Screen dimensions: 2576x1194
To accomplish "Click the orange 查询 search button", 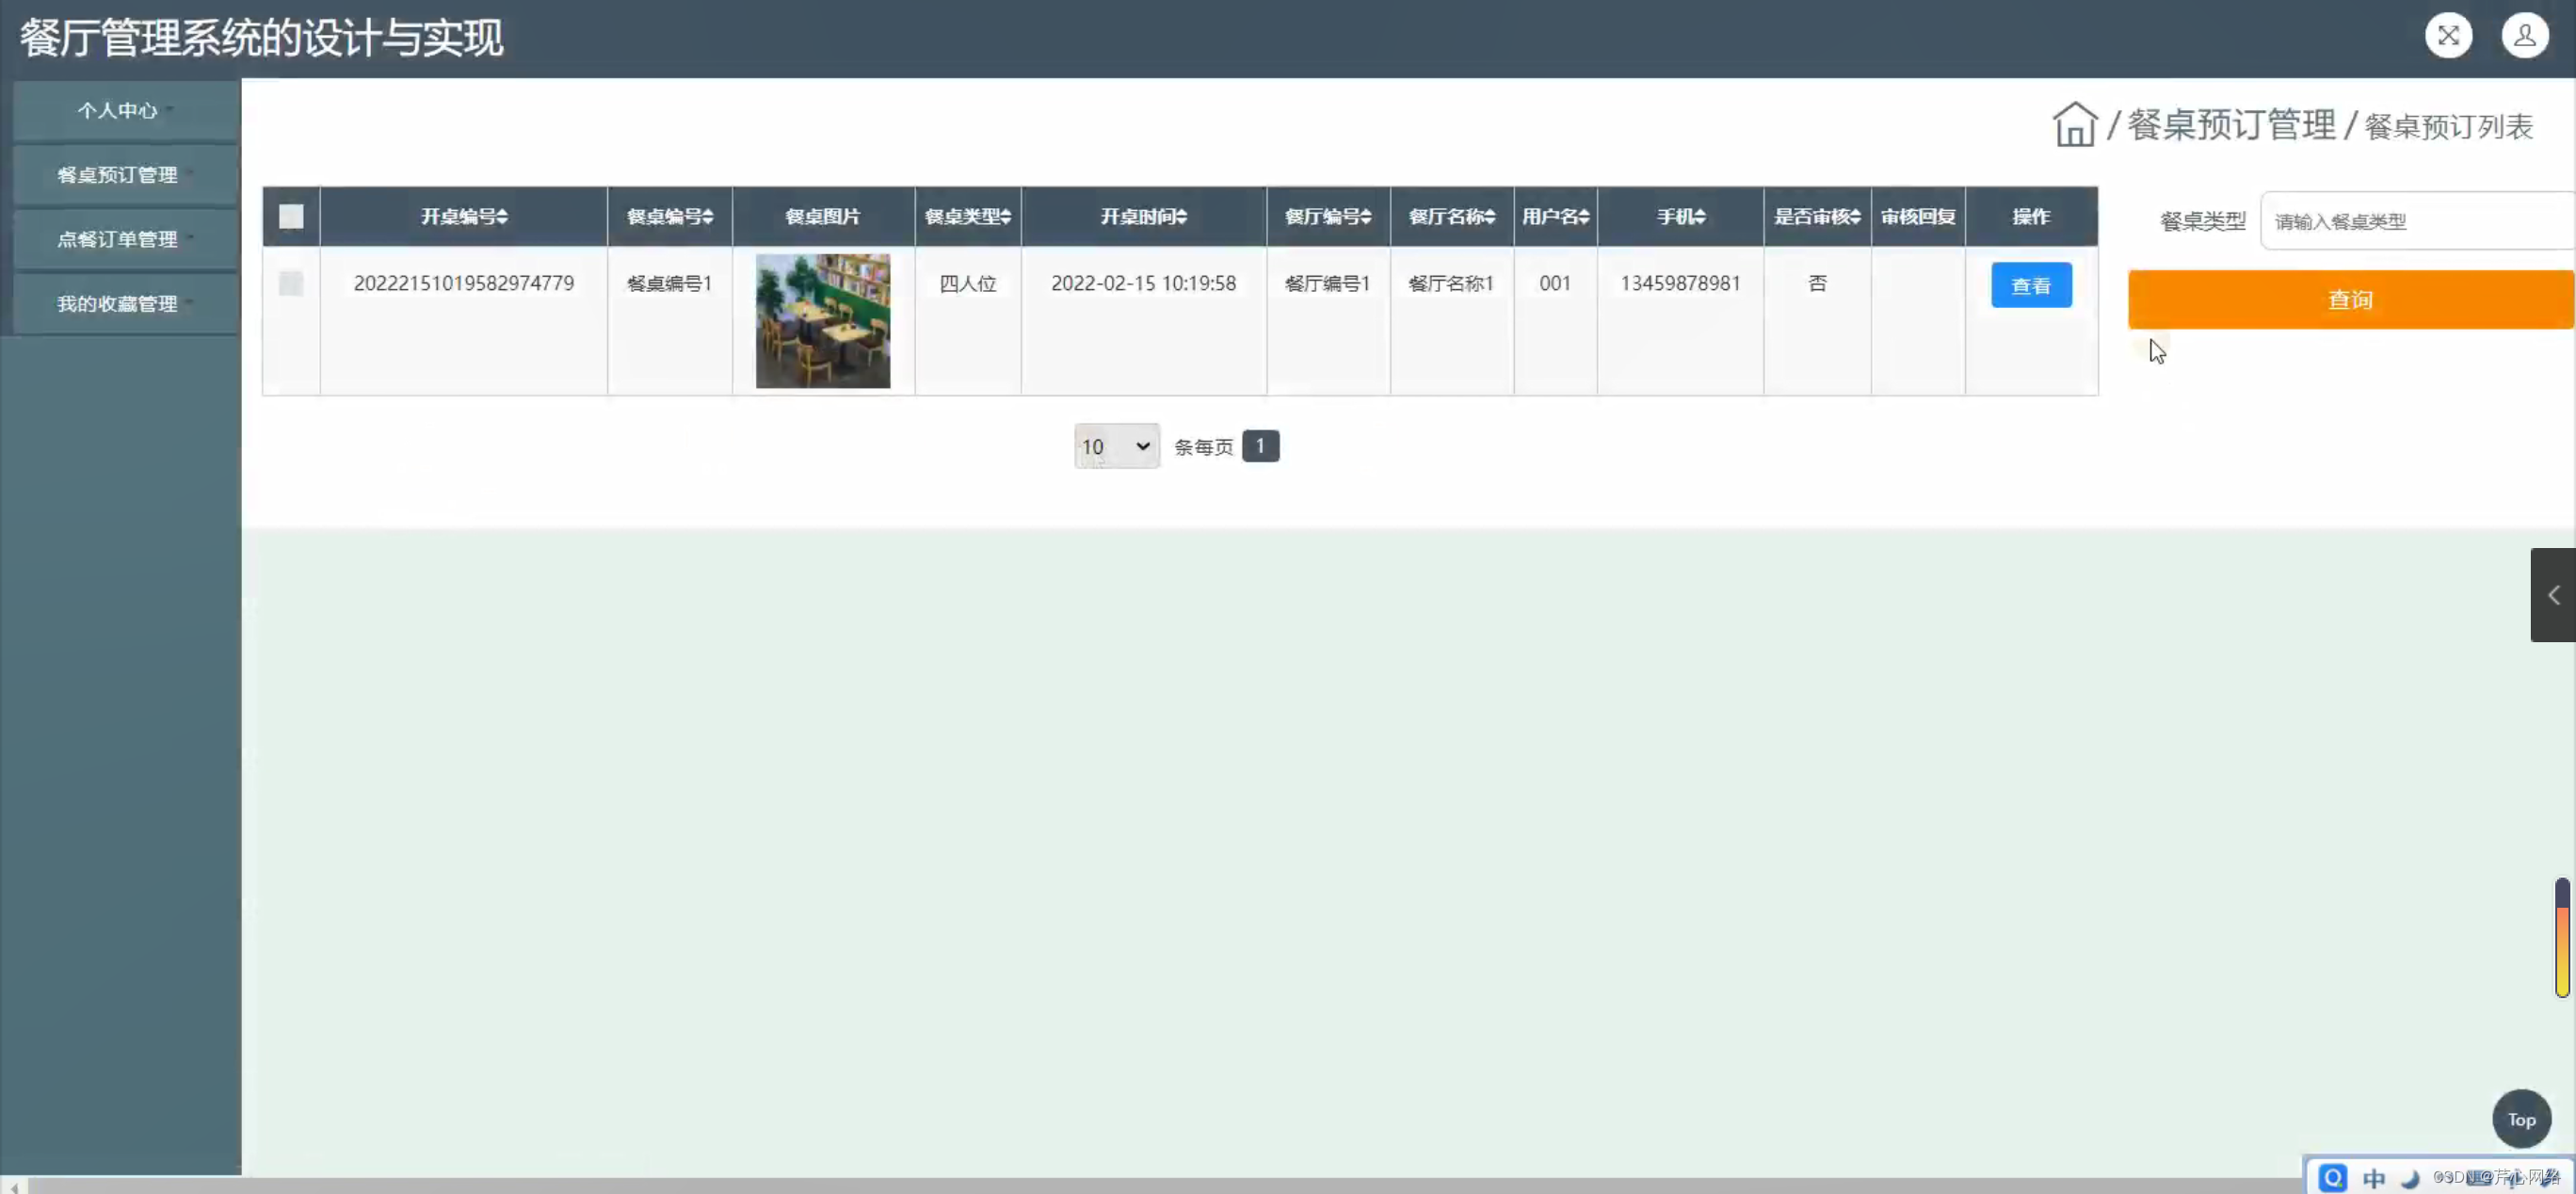I will [x=2349, y=300].
